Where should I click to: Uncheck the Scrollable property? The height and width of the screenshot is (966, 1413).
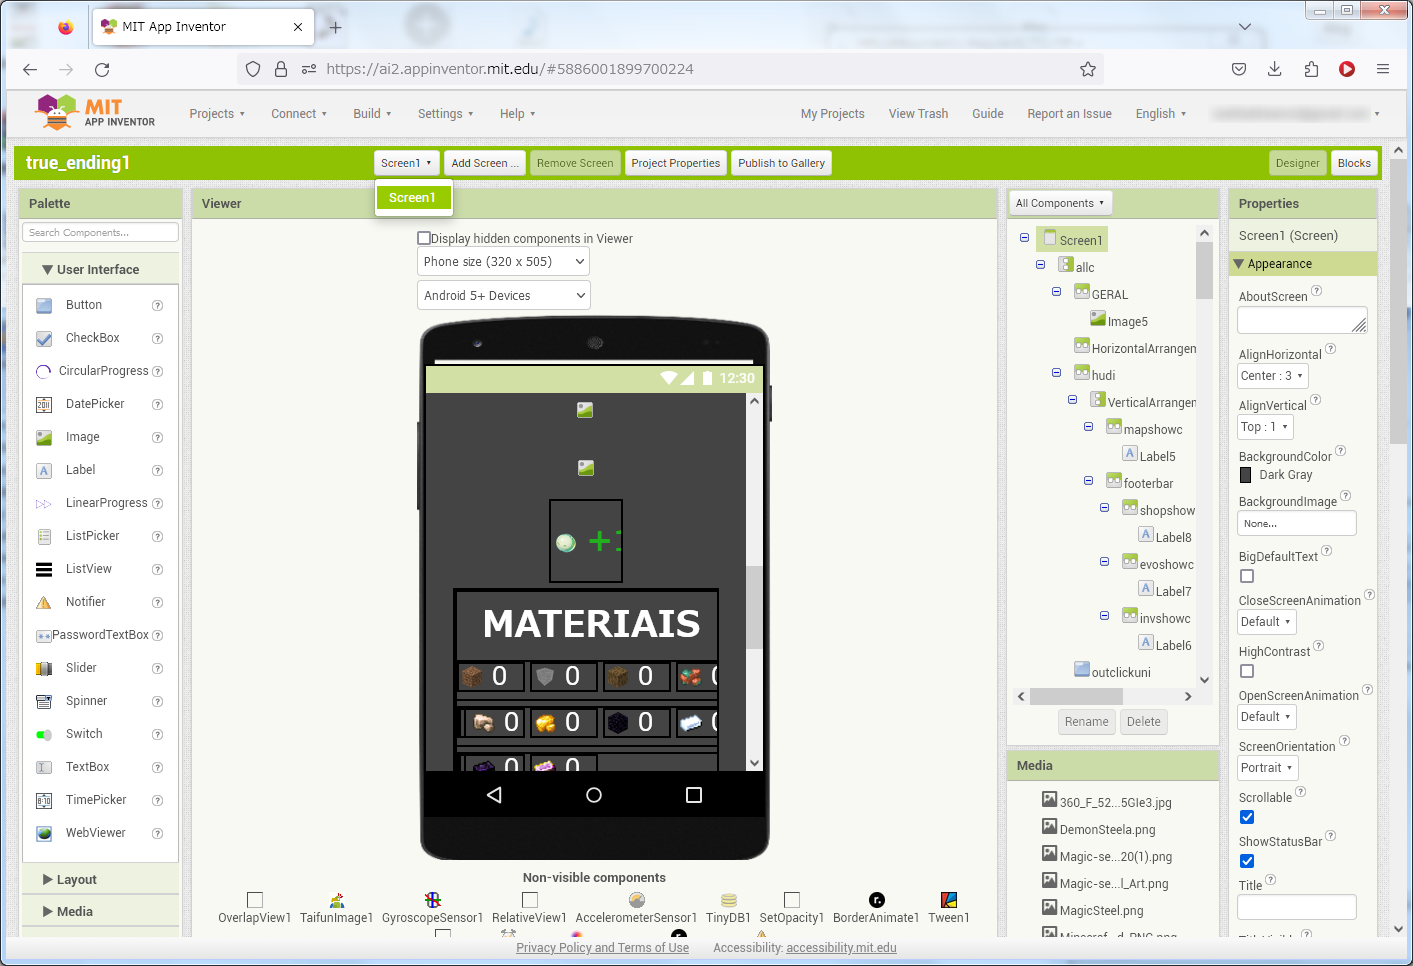tap(1246, 817)
